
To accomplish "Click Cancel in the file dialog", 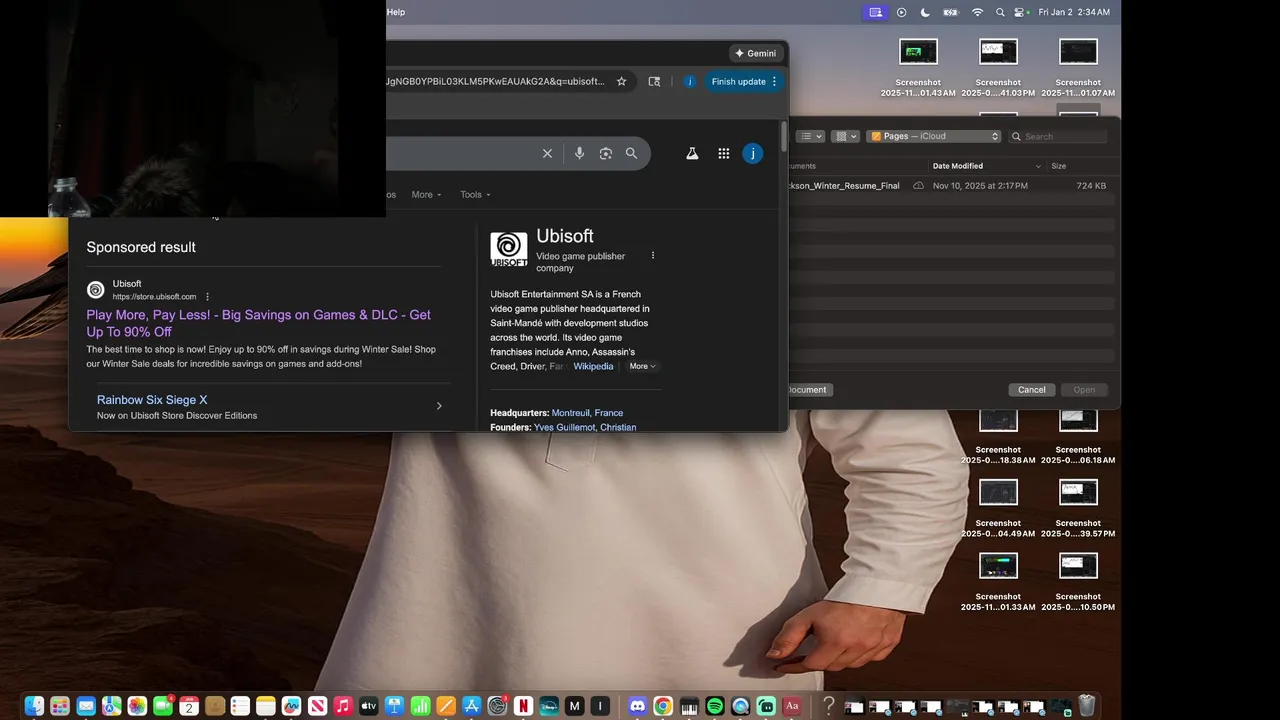I will [x=1032, y=390].
